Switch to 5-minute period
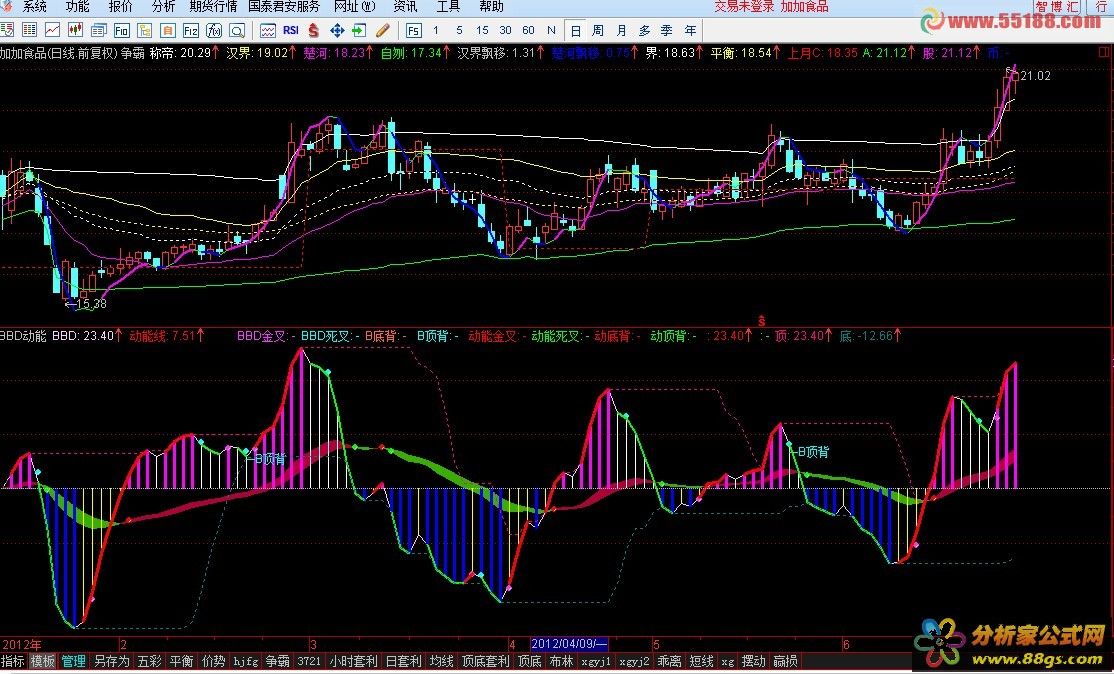 (459, 30)
